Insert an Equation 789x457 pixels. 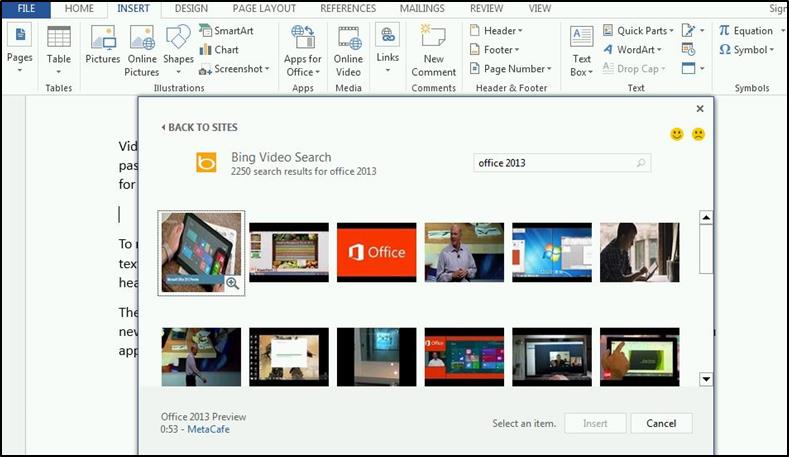pyautogui.click(x=746, y=30)
